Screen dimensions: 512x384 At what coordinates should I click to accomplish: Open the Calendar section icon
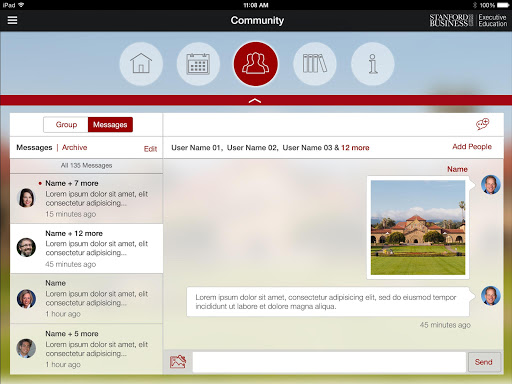[198, 64]
